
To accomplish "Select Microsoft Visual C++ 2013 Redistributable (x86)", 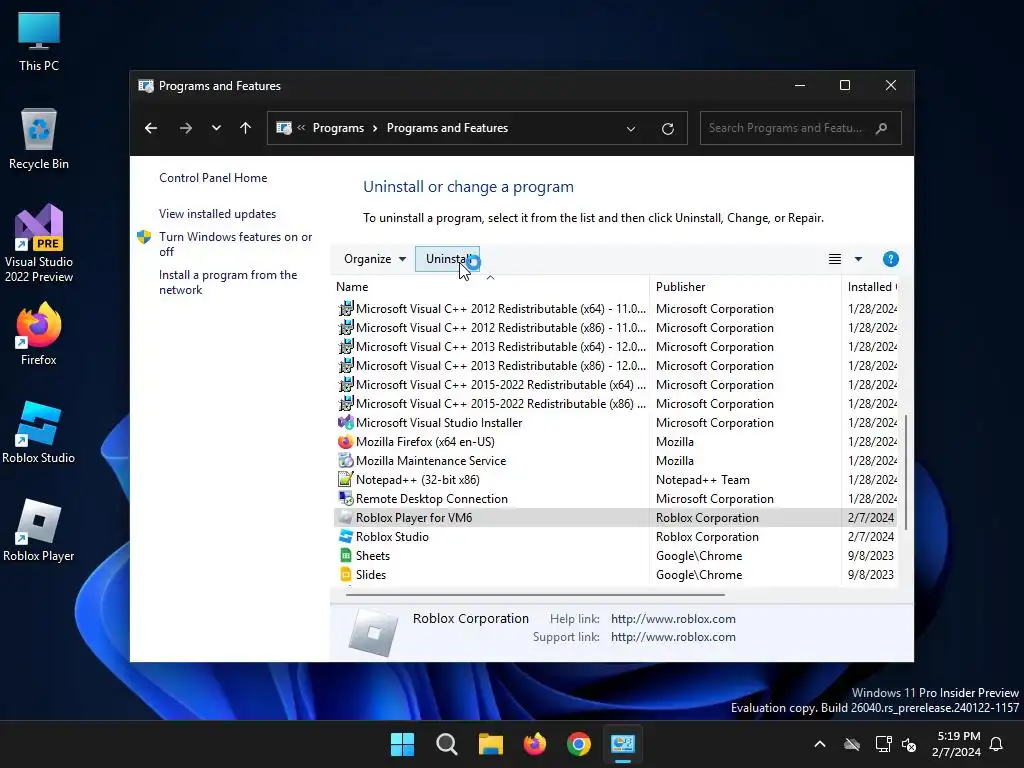I will click(x=615, y=366).
